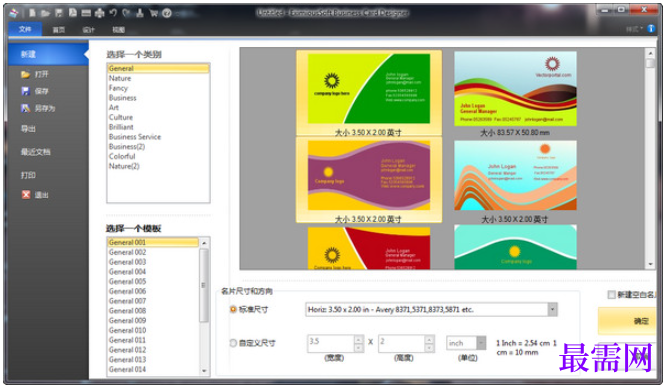
Task: Click the 确定 confirm button
Action: click(x=627, y=321)
